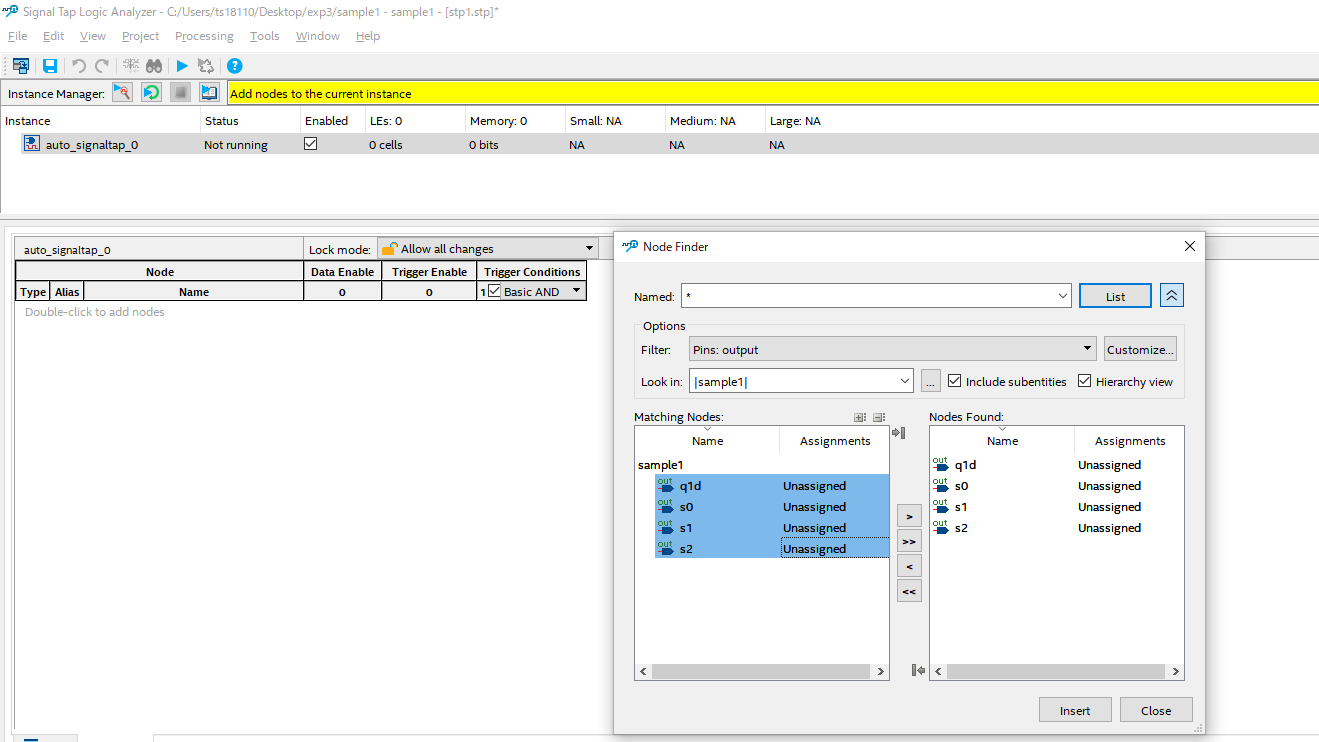The image size is (1319, 742).
Task: Click Run Analysis in Instance Manager
Action: 122,93
